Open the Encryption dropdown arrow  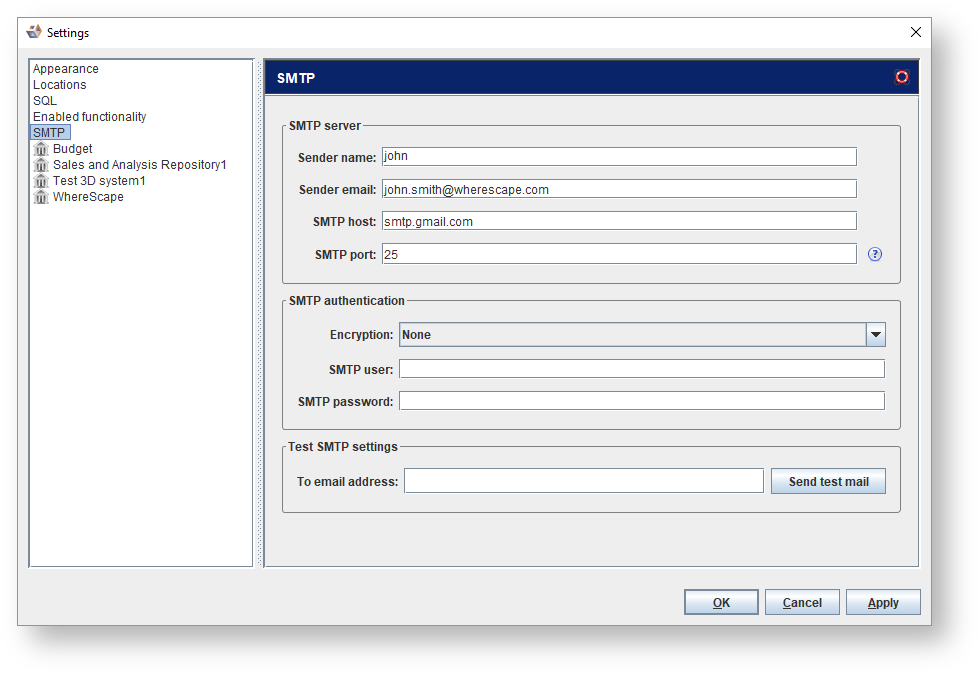point(875,335)
